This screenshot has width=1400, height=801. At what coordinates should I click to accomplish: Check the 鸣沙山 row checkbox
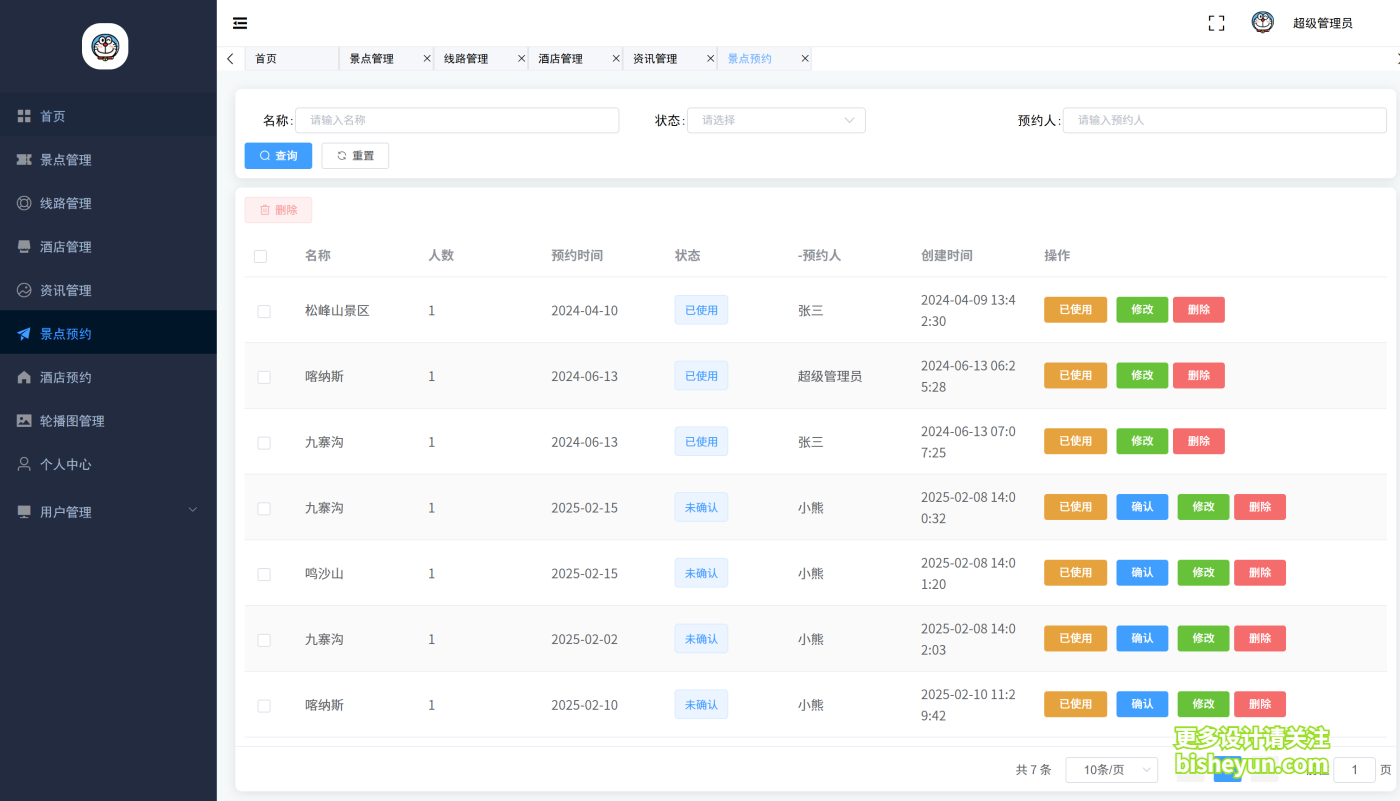[264, 574]
